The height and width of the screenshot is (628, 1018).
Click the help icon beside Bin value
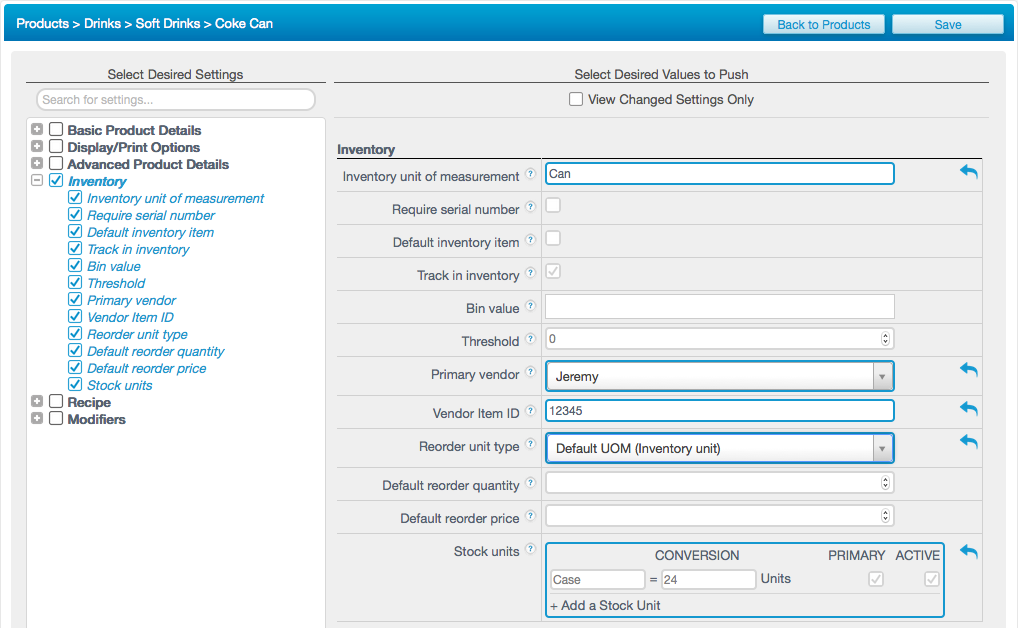point(530,307)
